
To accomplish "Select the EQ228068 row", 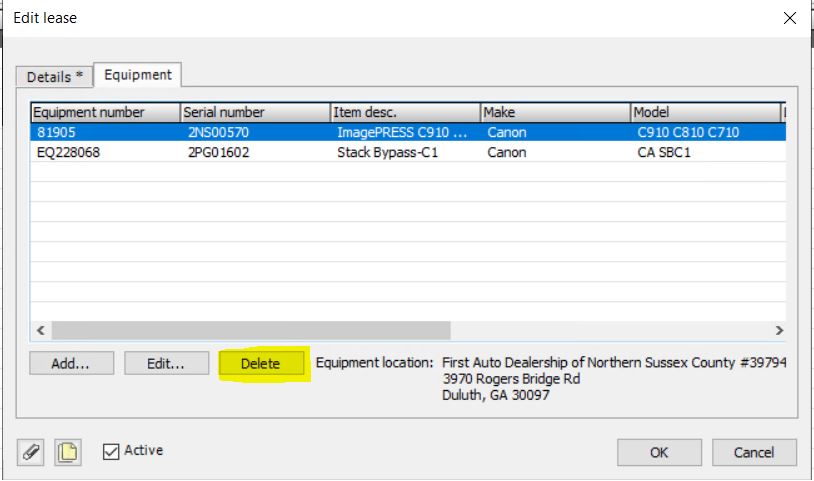I will click(x=408, y=152).
